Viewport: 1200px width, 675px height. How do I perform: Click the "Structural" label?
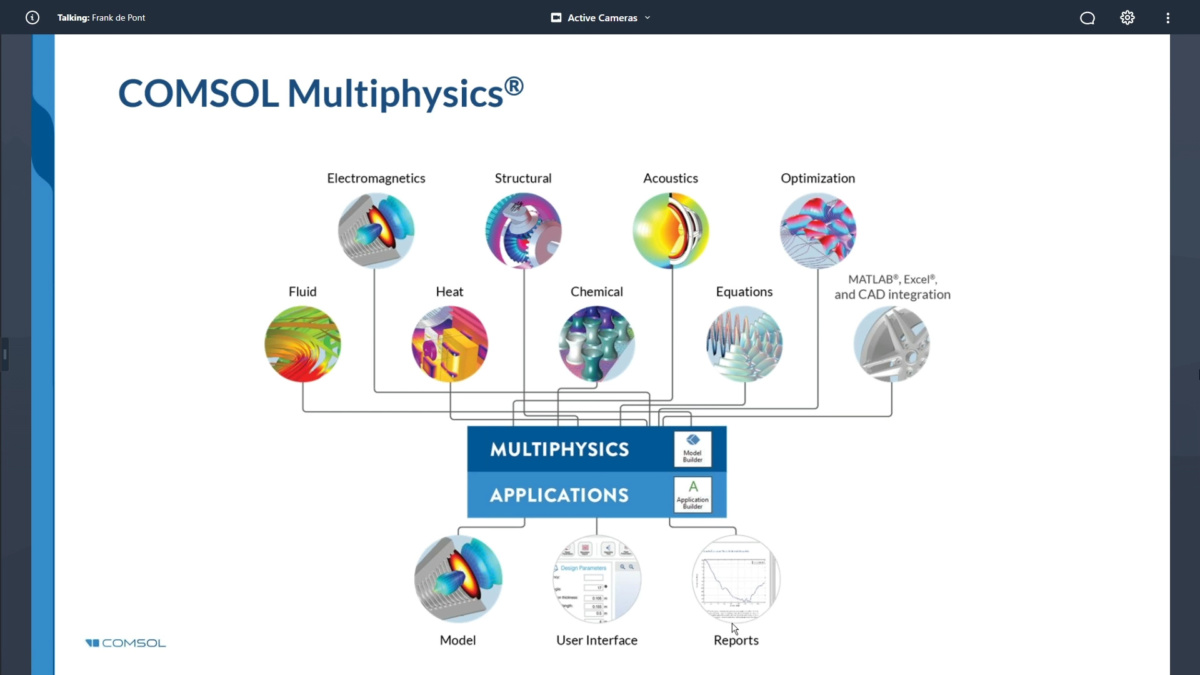tap(523, 178)
